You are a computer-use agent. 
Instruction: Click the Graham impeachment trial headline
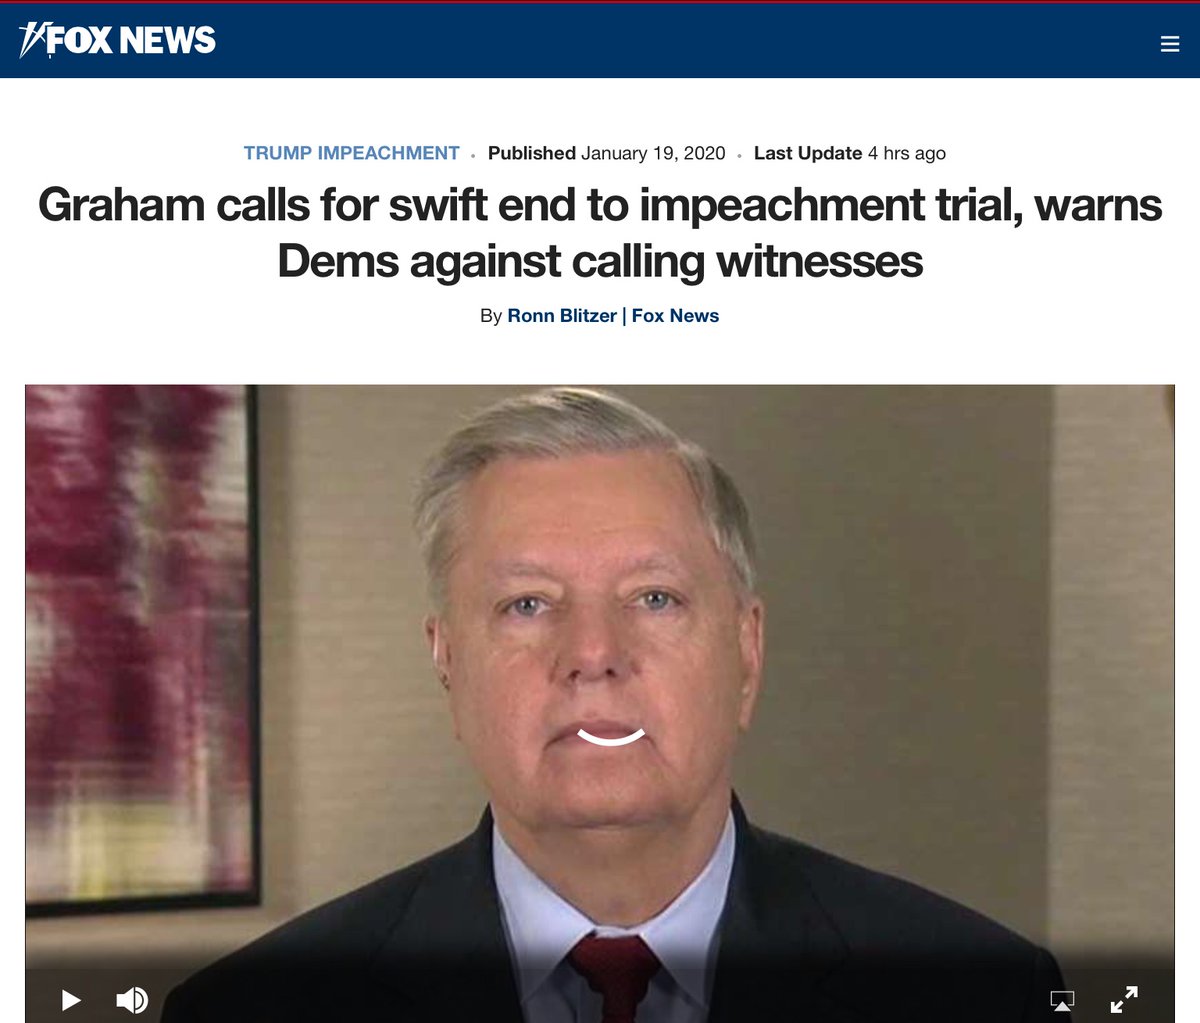(x=600, y=233)
